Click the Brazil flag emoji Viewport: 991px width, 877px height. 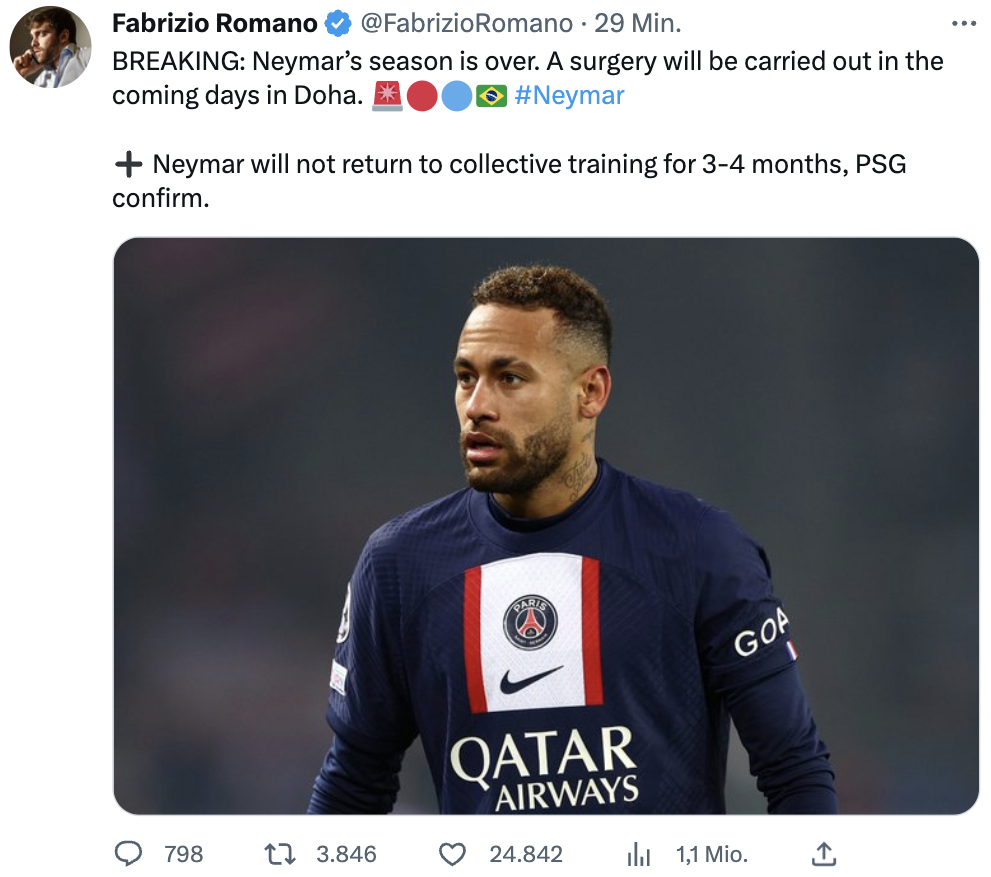coord(492,96)
